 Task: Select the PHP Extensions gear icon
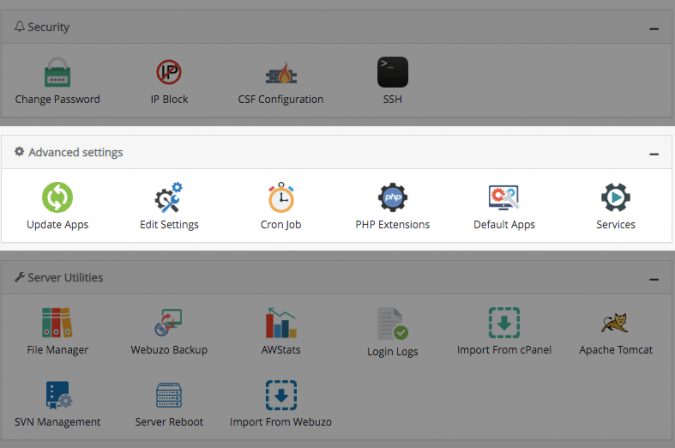click(x=392, y=197)
